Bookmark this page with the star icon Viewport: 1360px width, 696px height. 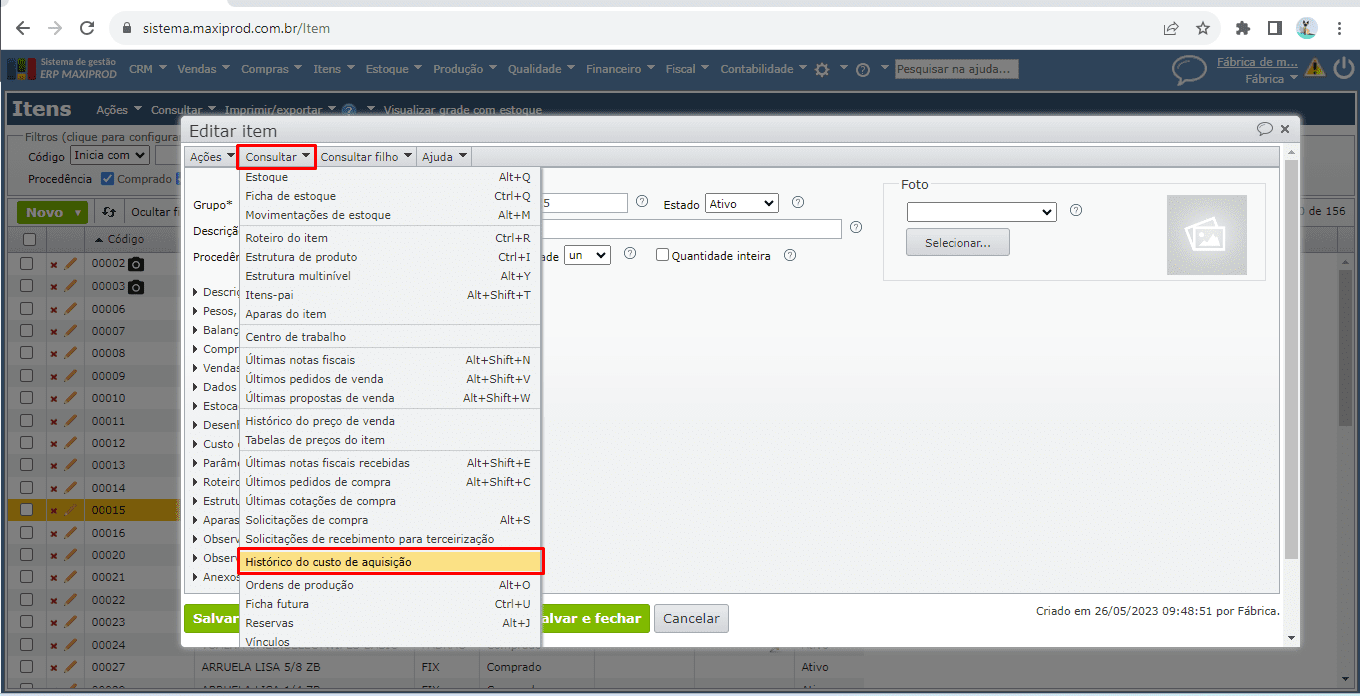1203,28
